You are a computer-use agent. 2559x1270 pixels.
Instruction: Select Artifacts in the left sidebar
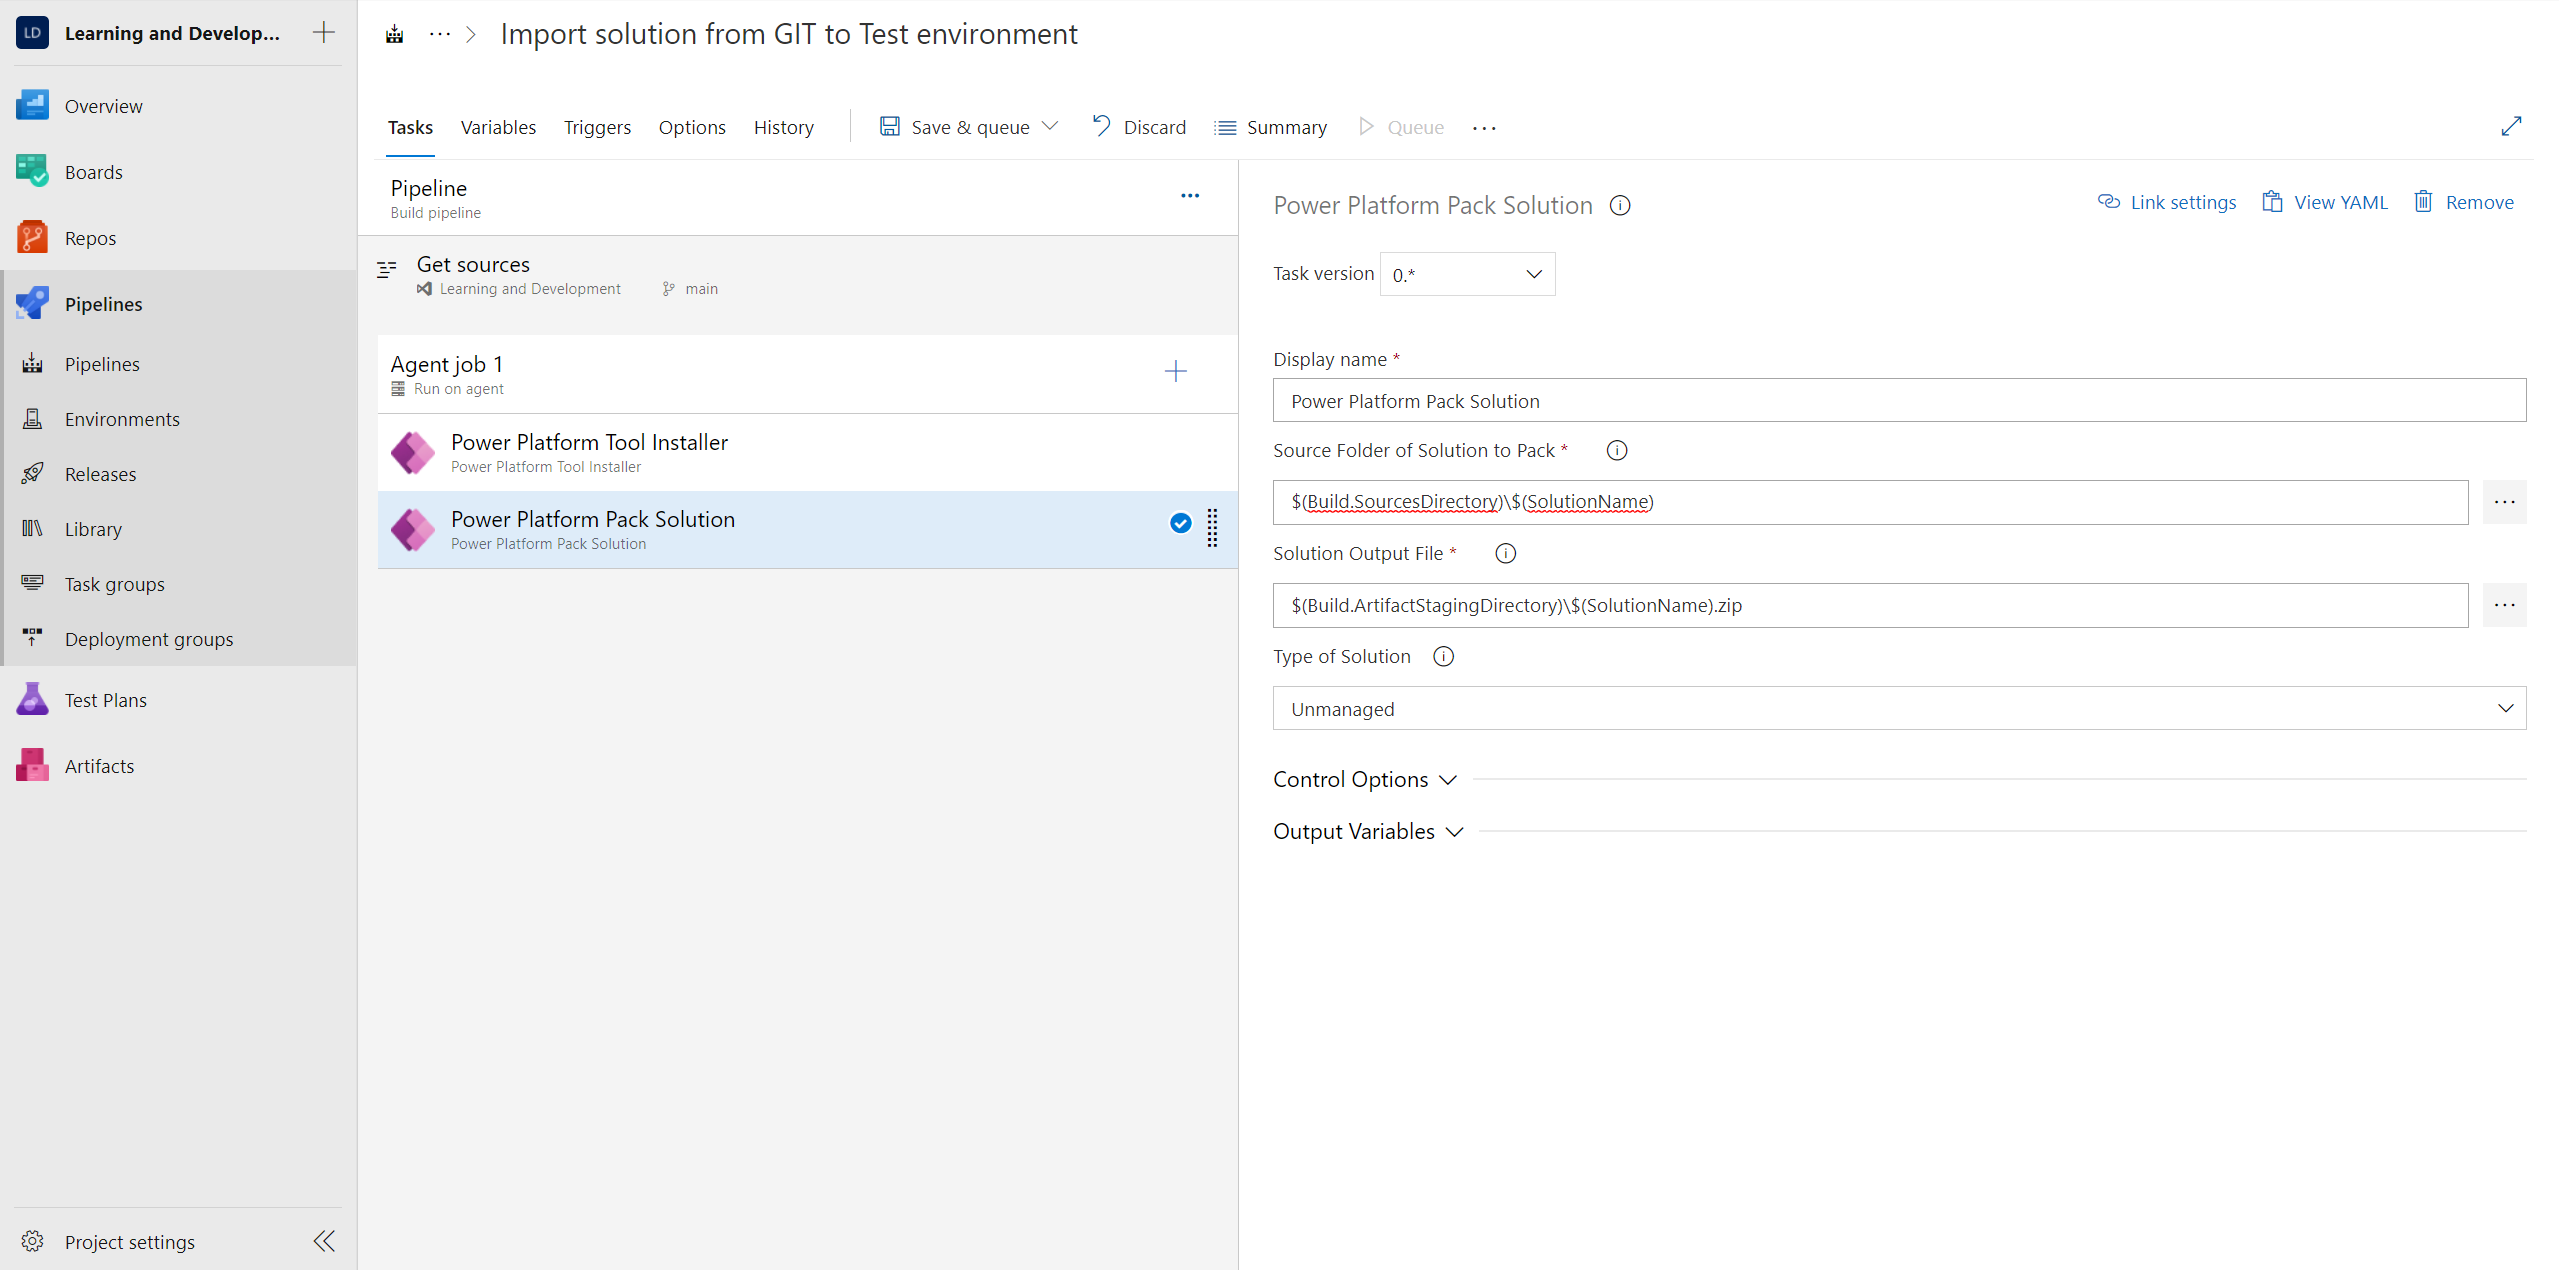coord(99,765)
